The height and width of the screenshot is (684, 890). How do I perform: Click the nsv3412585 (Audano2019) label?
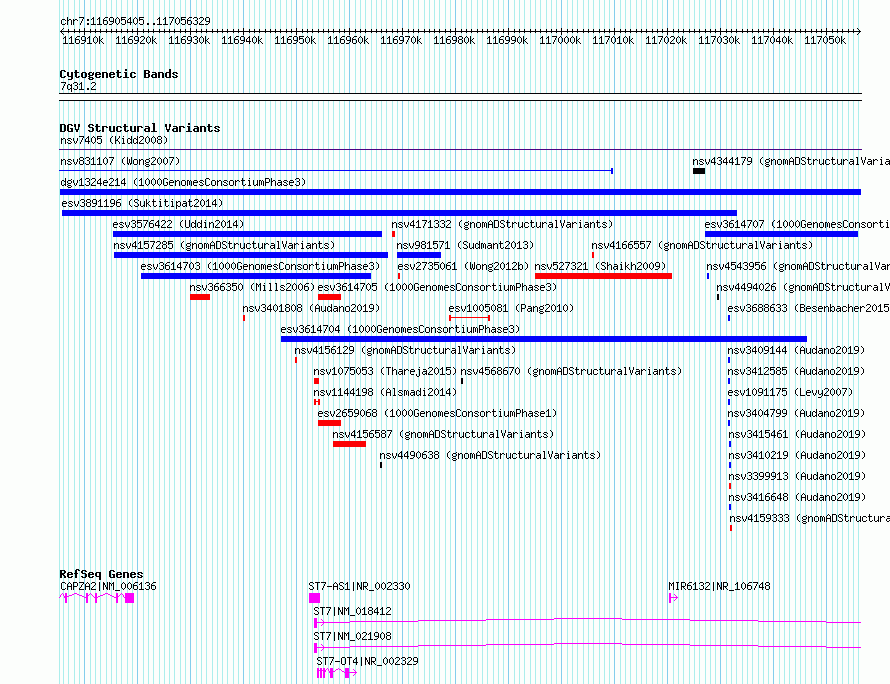796,371
